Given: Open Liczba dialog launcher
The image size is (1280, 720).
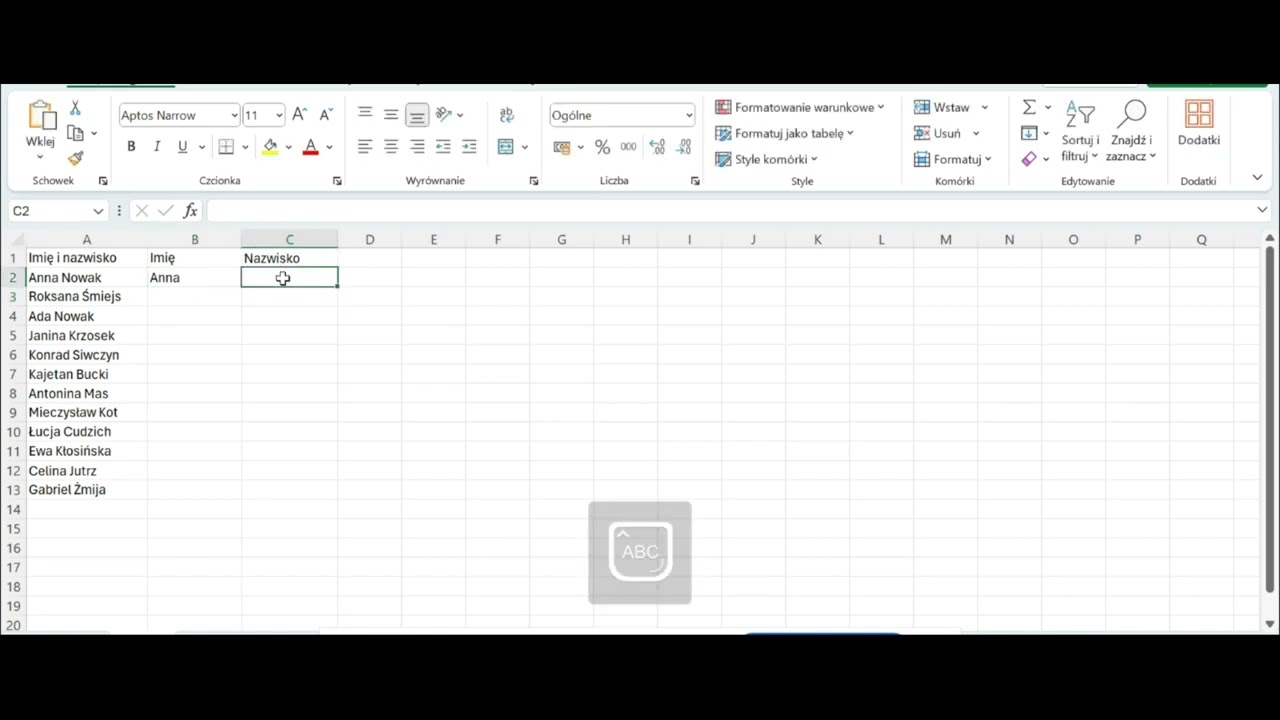Looking at the screenshot, I should pyautogui.click(x=695, y=181).
